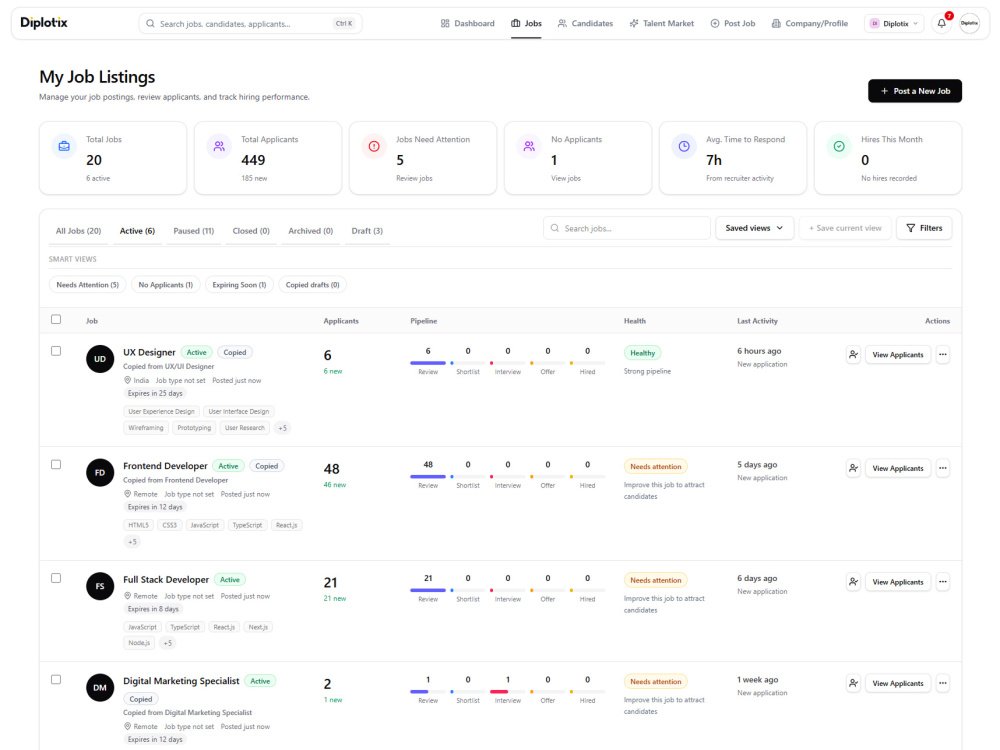Click the magnifier icon in Search jobs field
Viewport: 1000px width, 750px height.
(555, 228)
